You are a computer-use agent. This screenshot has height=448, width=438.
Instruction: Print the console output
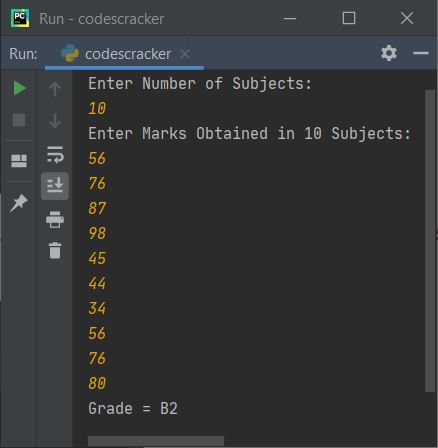55,219
